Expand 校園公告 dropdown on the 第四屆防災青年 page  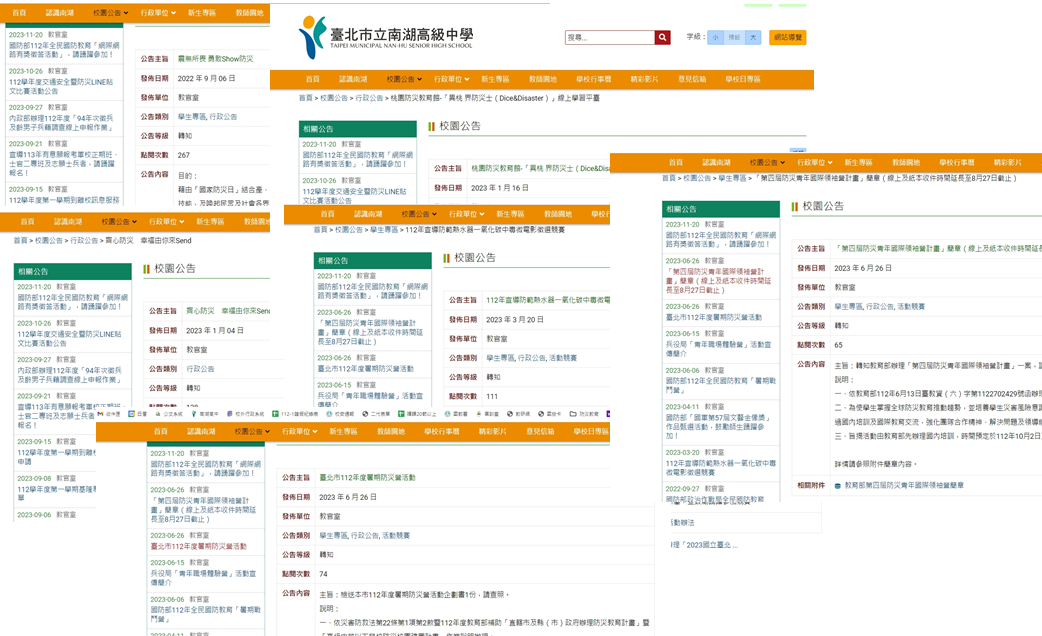coord(767,162)
